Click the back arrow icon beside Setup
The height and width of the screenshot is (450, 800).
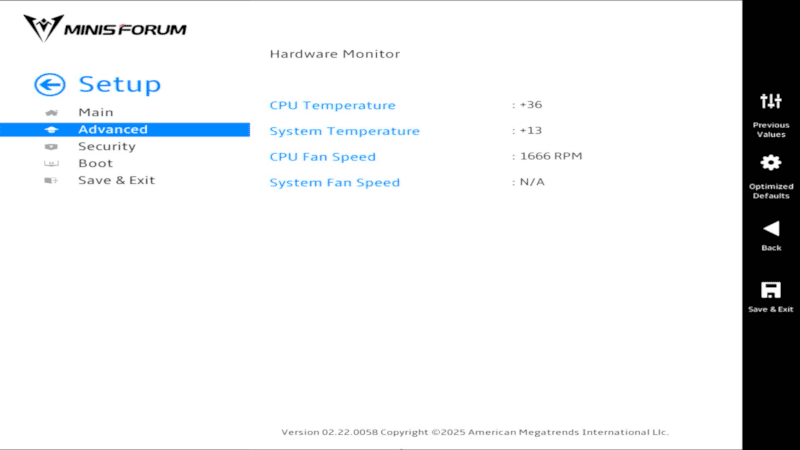click(49, 85)
